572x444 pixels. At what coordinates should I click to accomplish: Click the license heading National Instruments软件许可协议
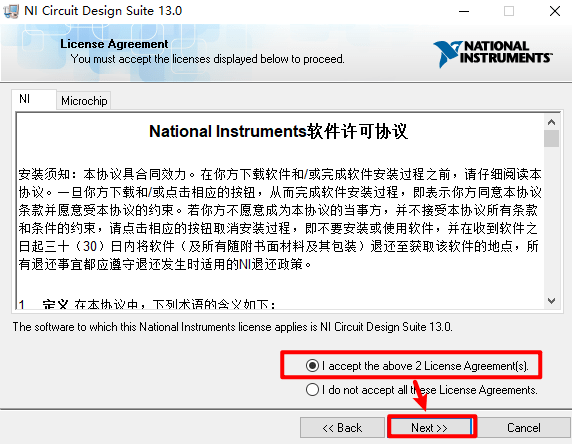click(278, 131)
